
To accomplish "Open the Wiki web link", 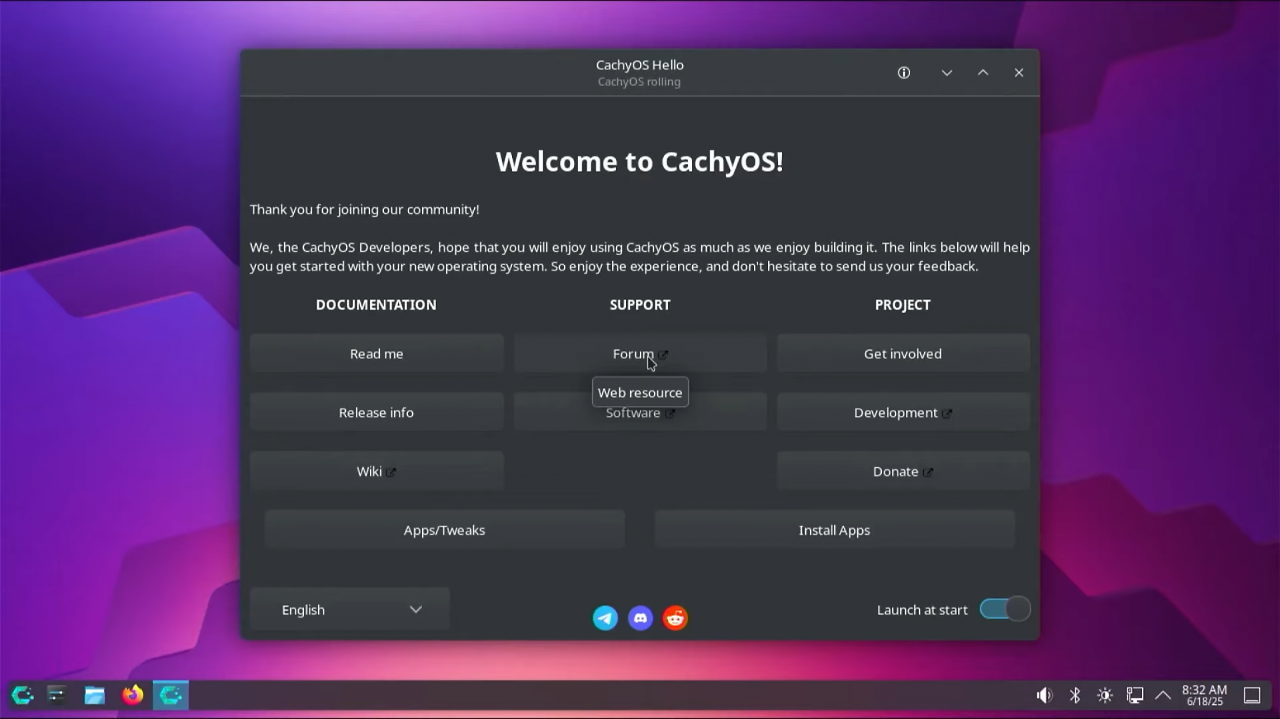I will [376, 471].
